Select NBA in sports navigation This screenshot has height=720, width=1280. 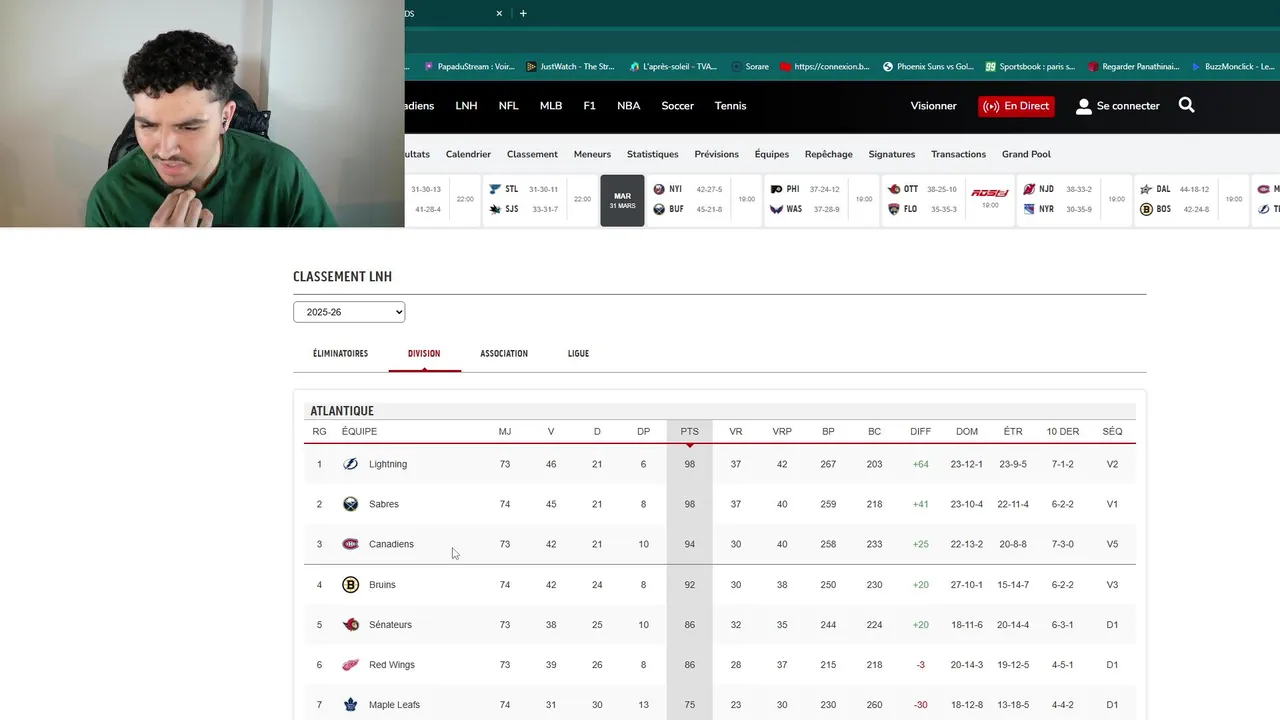click(628, 106)
